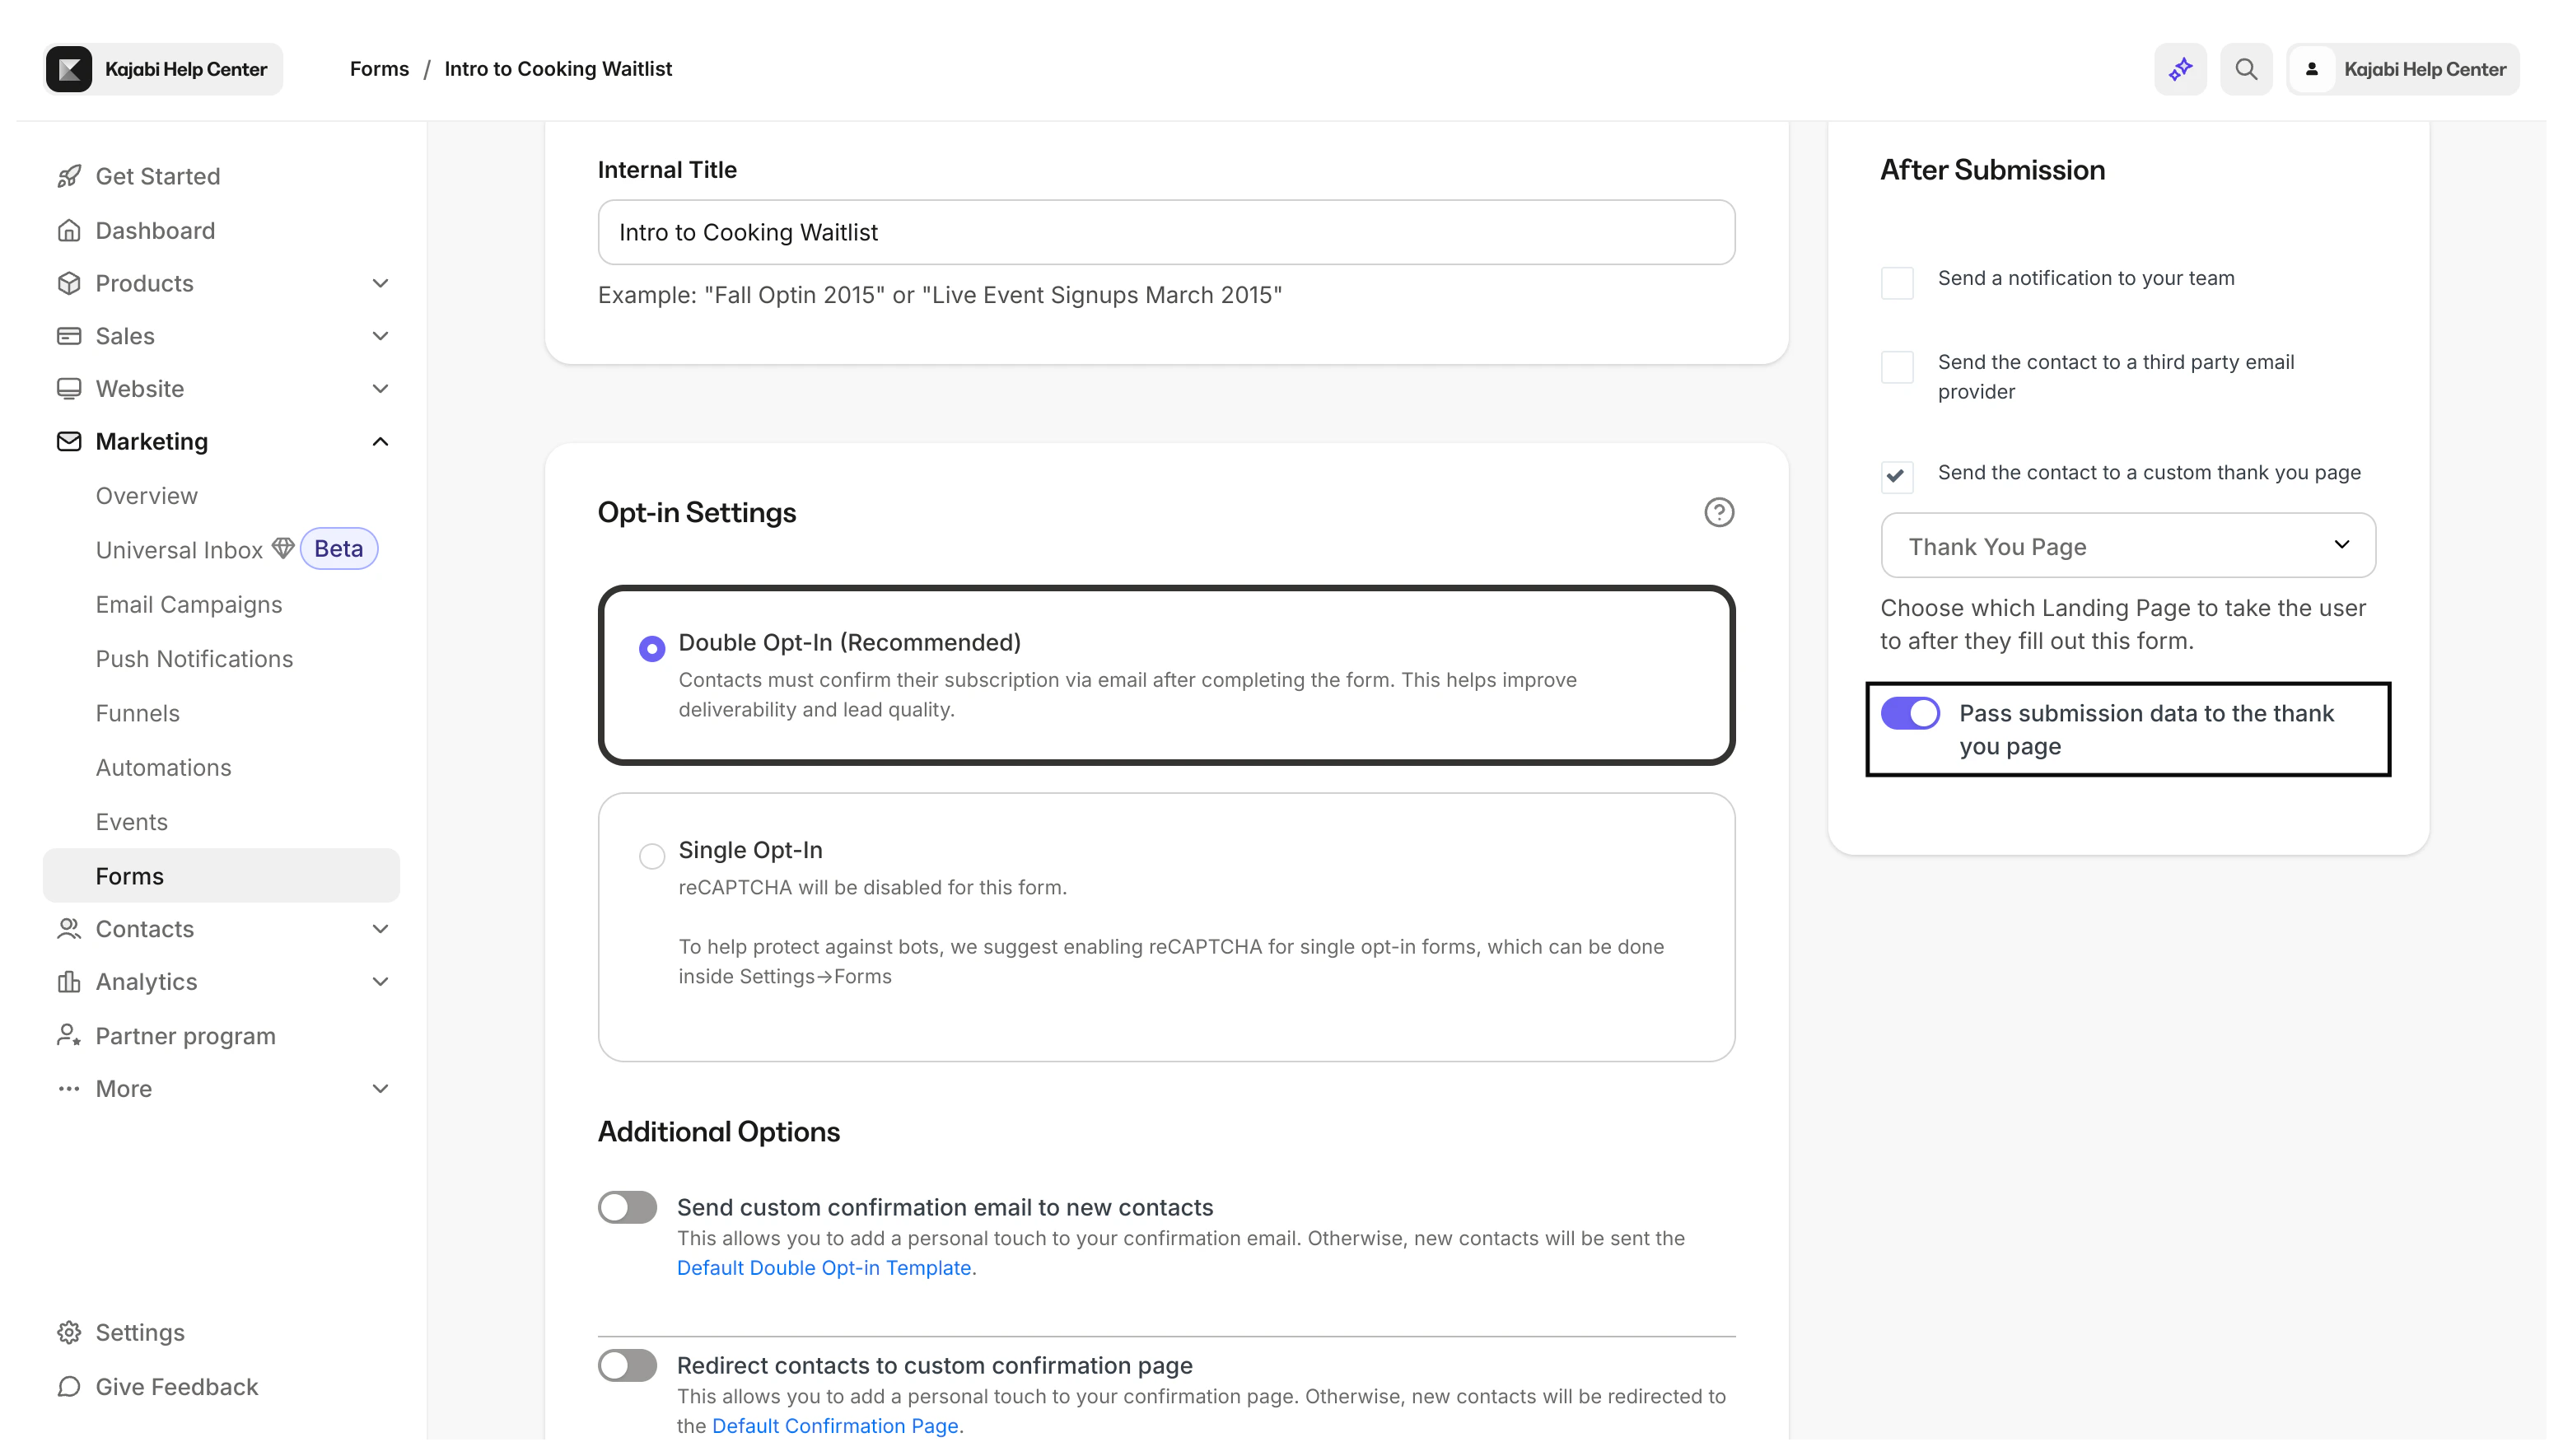The height and width of the screenshot is (1456, 2563).
Task: Click inside the Internal Title input field
Action: coord(1165,232)
